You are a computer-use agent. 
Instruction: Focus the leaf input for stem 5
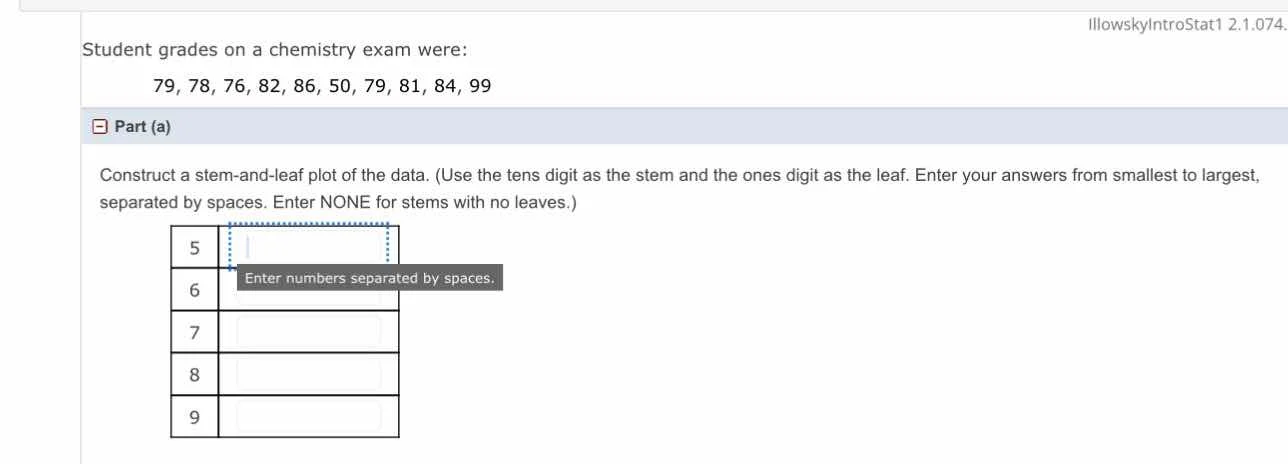point(308,246)
